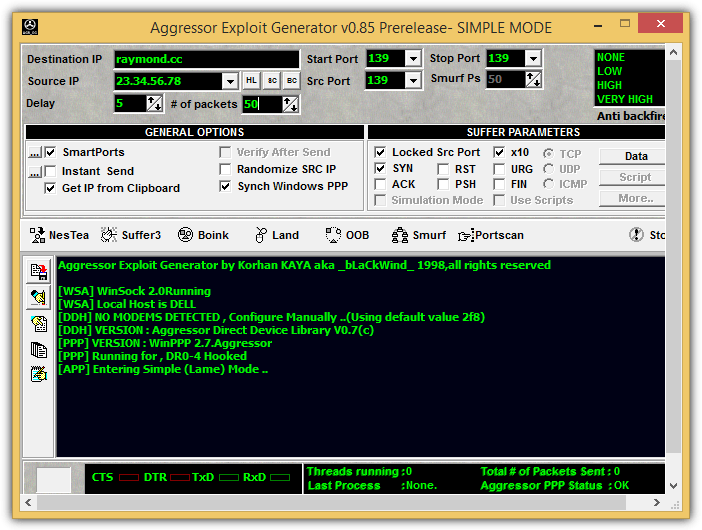Start a Portscan
The height and width of the screenshot is (530, 702).
click(x=491, y=235)
